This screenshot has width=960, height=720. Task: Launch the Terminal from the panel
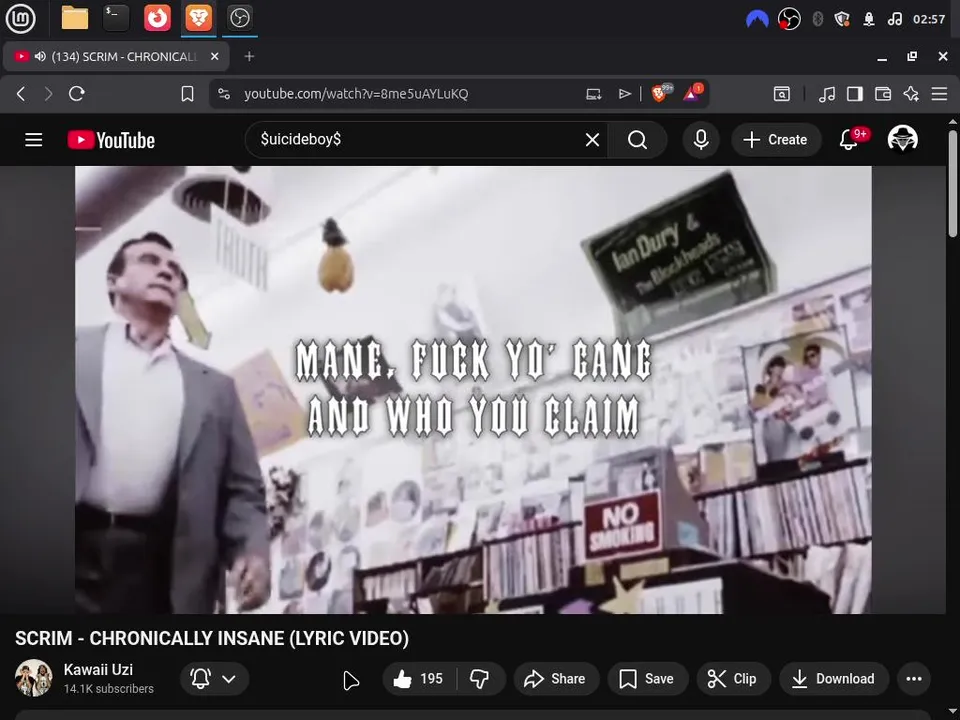coord(116,18)
